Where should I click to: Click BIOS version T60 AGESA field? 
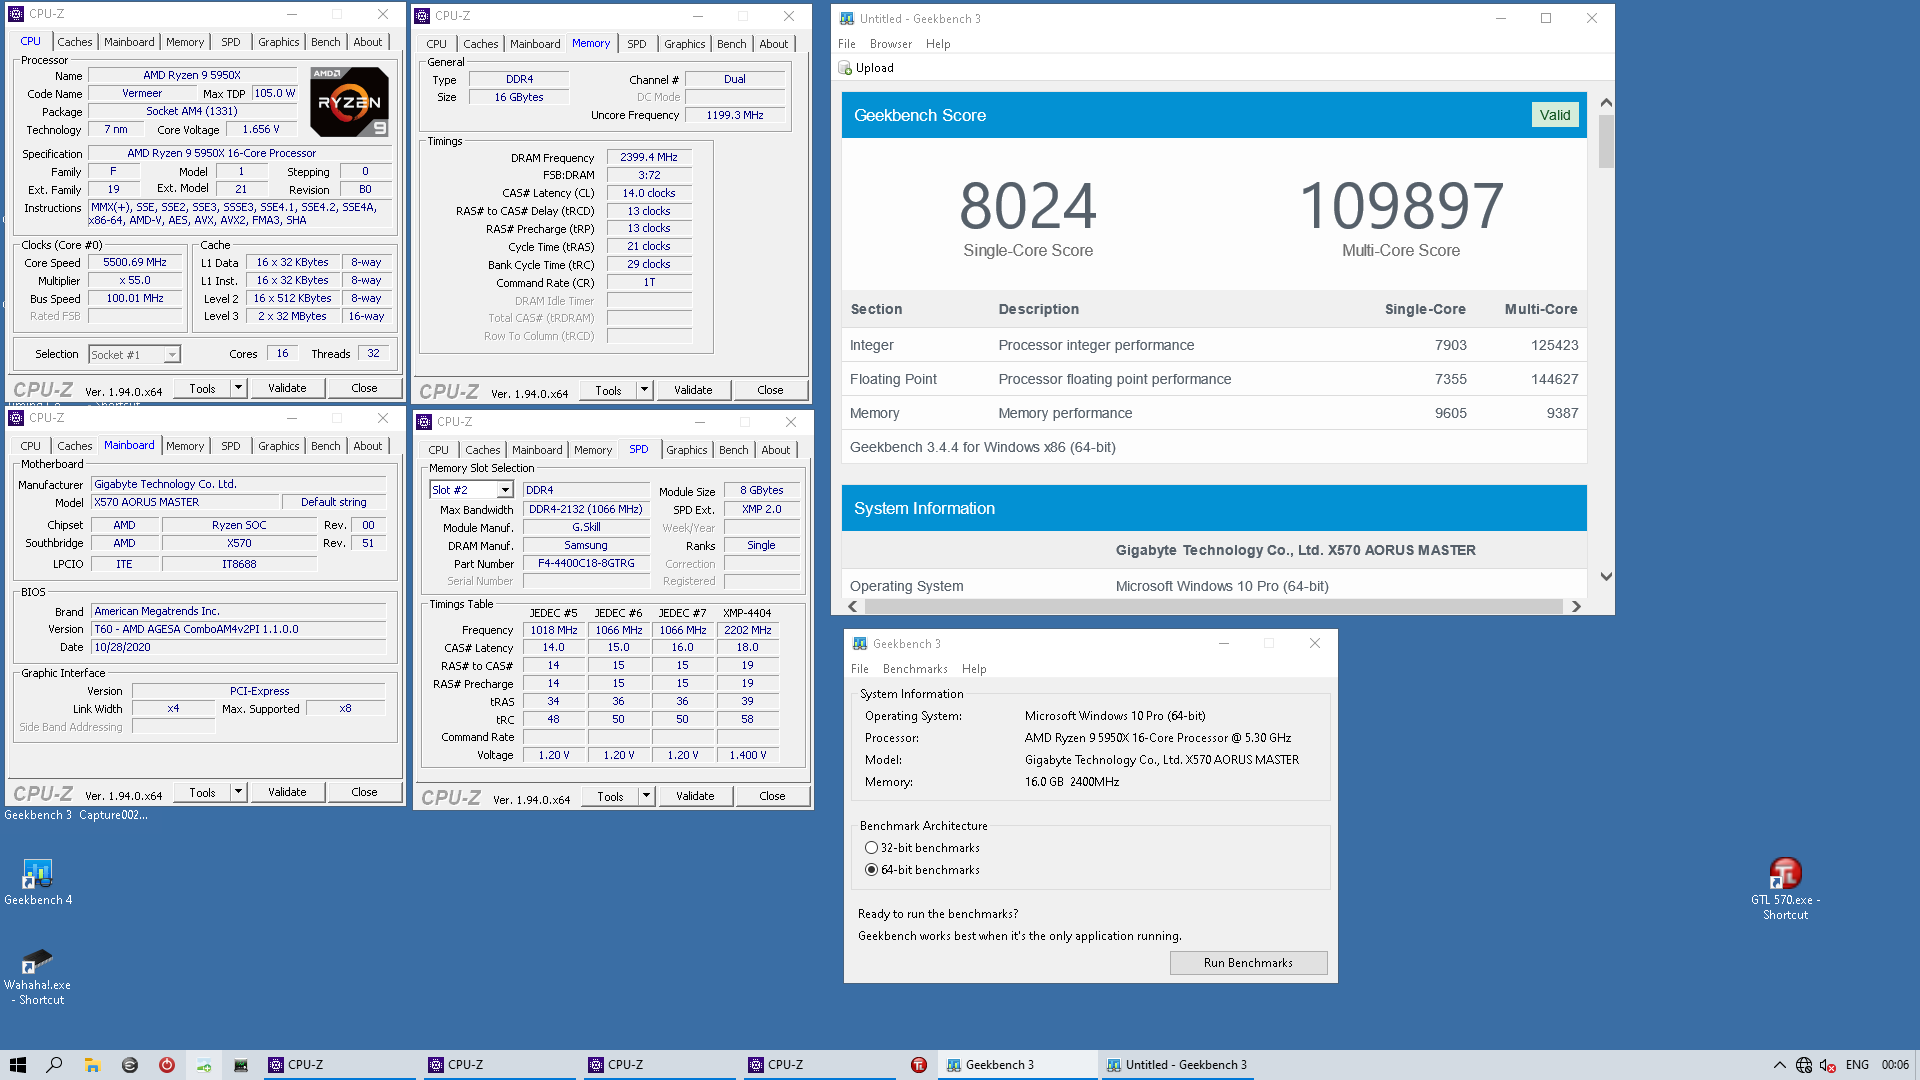point(238,629)
